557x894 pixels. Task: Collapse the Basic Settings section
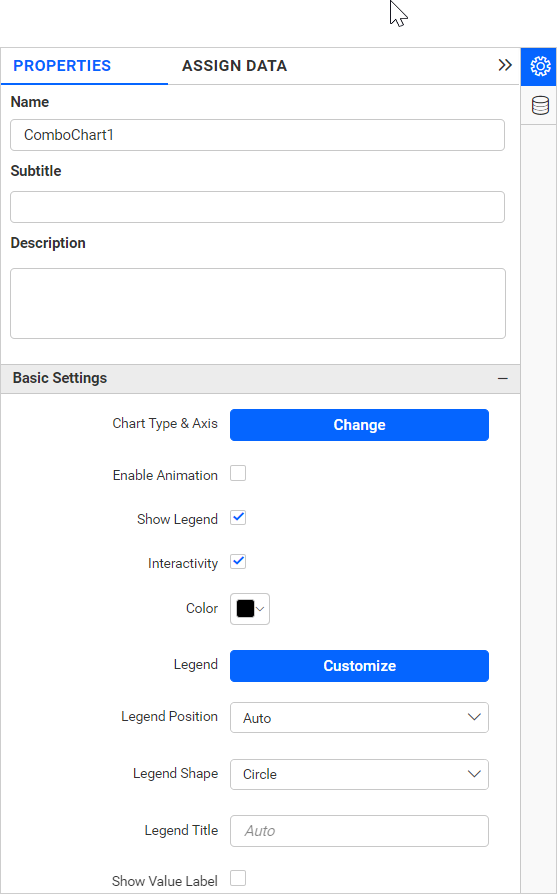click(x=502, y=379)
